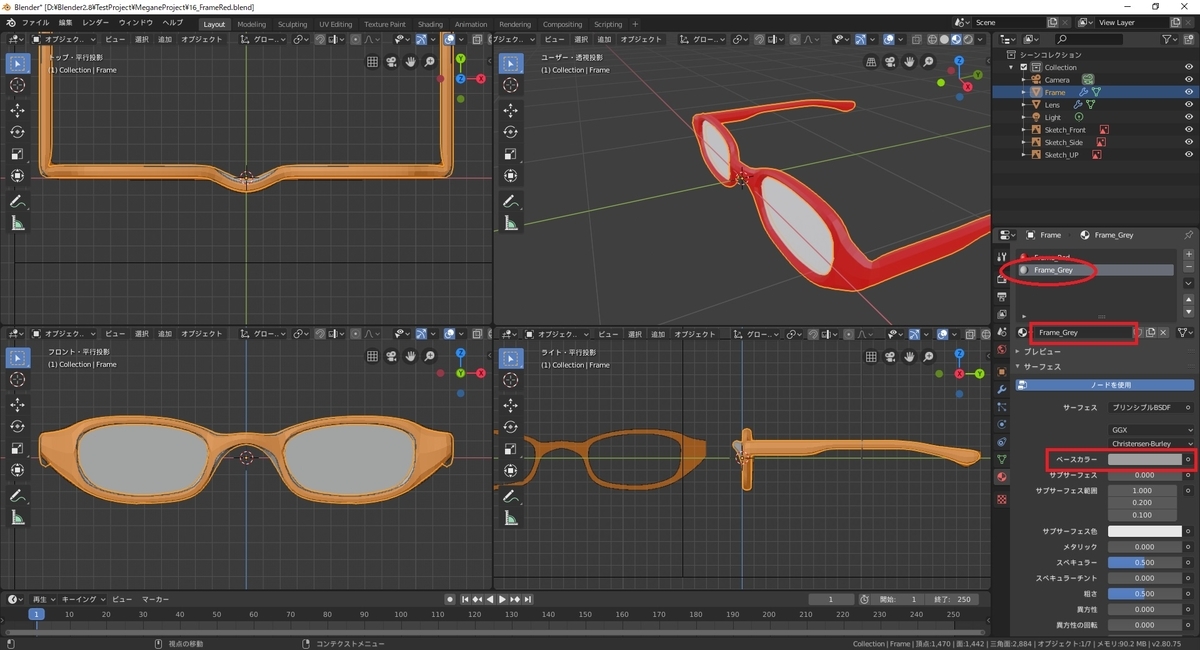Toggle visibility of Sketch_Front in outliner

click(1189, 130)
